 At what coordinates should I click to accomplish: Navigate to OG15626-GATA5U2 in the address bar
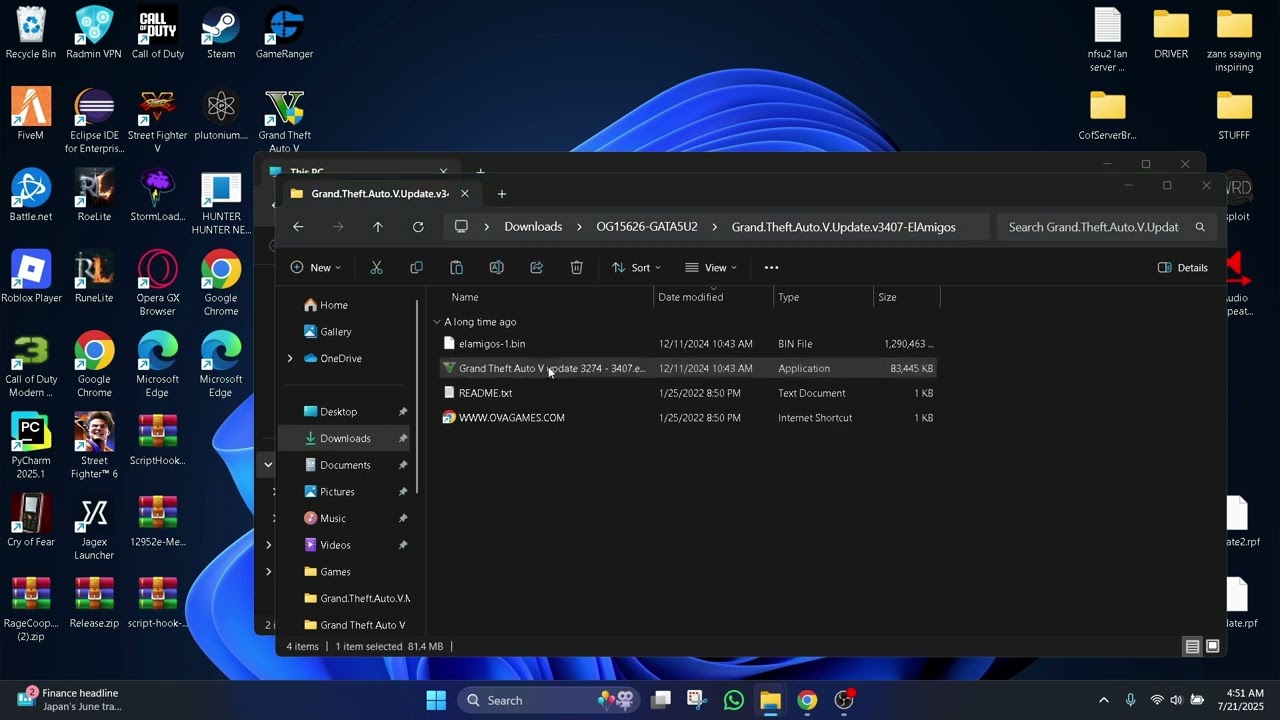pos(647,227)
